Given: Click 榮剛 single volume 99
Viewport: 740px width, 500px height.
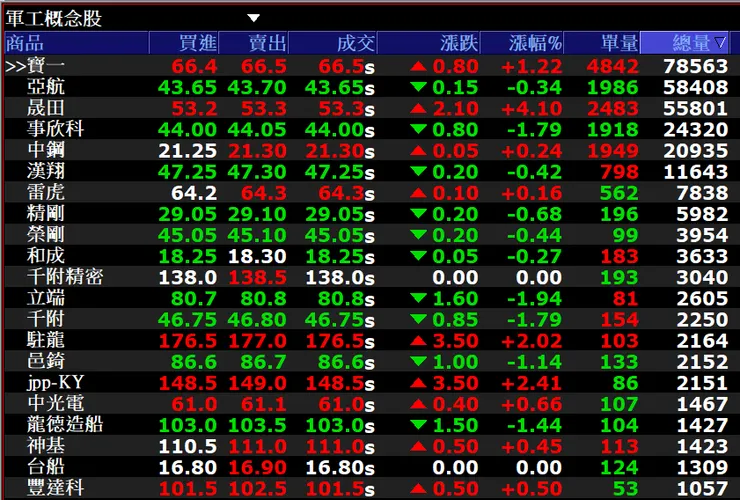Looking at the screenshot, I should [x=626, y=235].
